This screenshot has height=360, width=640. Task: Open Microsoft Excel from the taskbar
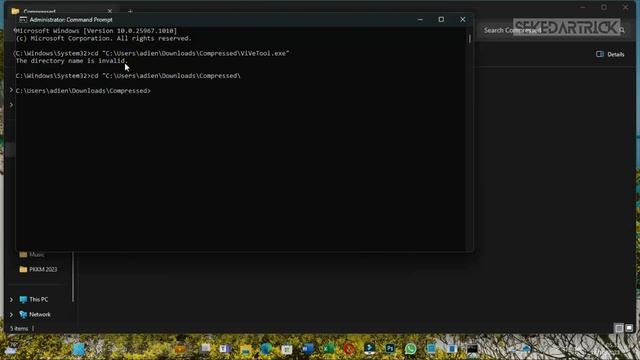pos(328,349)
